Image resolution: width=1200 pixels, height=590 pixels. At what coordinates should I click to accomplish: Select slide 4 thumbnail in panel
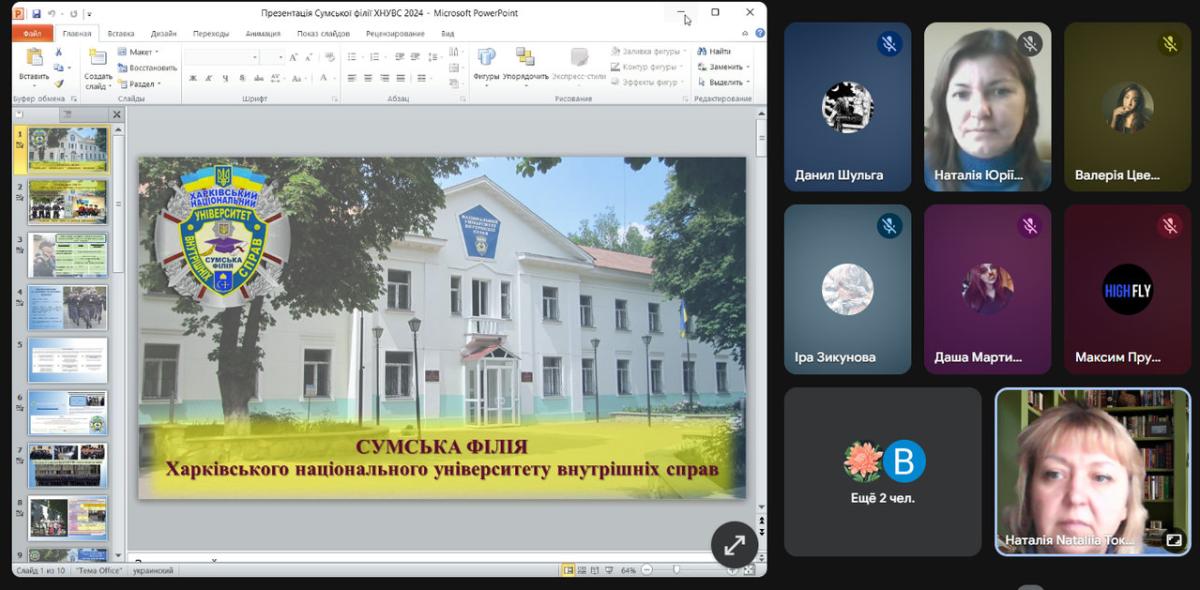(67, 307)
